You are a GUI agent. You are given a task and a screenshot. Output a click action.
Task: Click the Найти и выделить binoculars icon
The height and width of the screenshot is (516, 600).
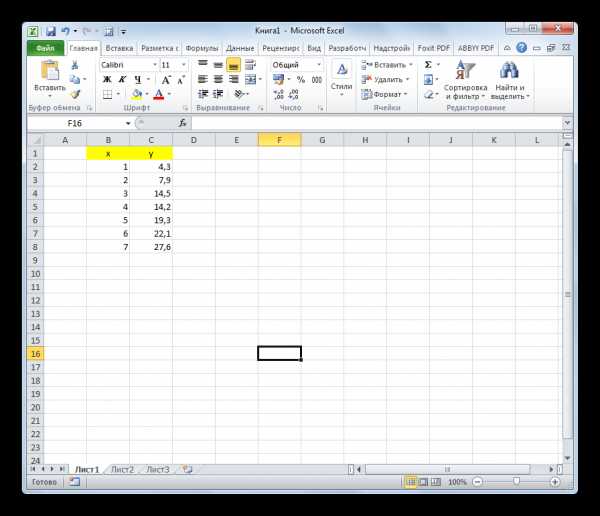[x=510, y=71]
